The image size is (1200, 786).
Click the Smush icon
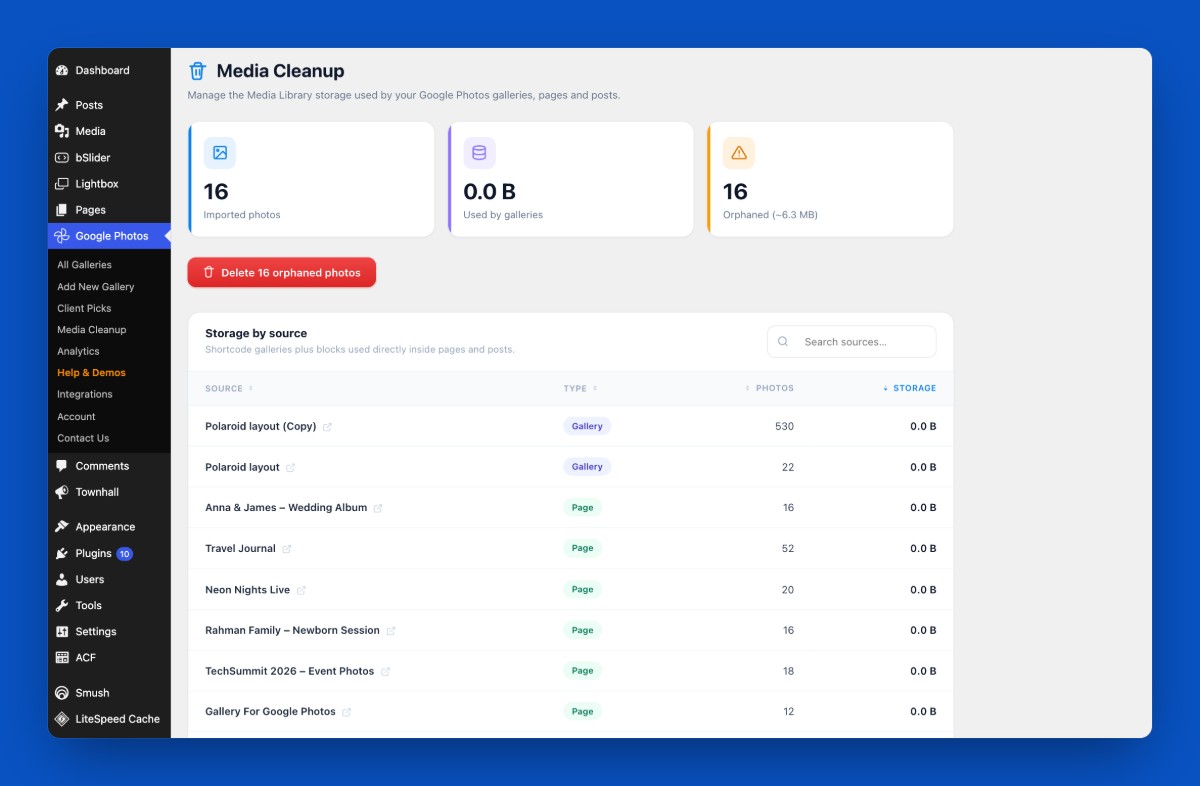click(62, 693)
